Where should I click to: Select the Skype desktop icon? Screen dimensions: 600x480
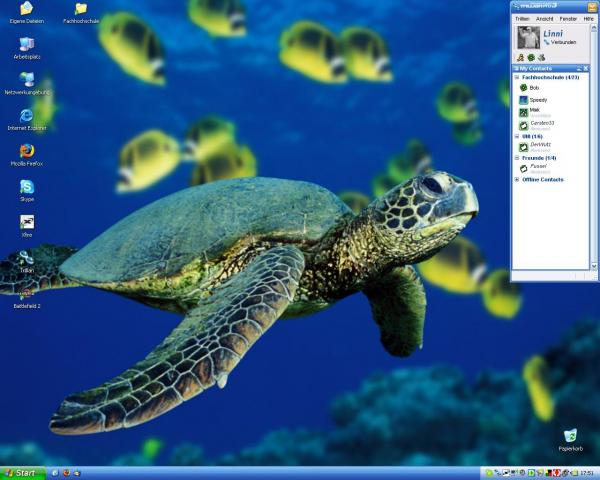click(27, 190)
